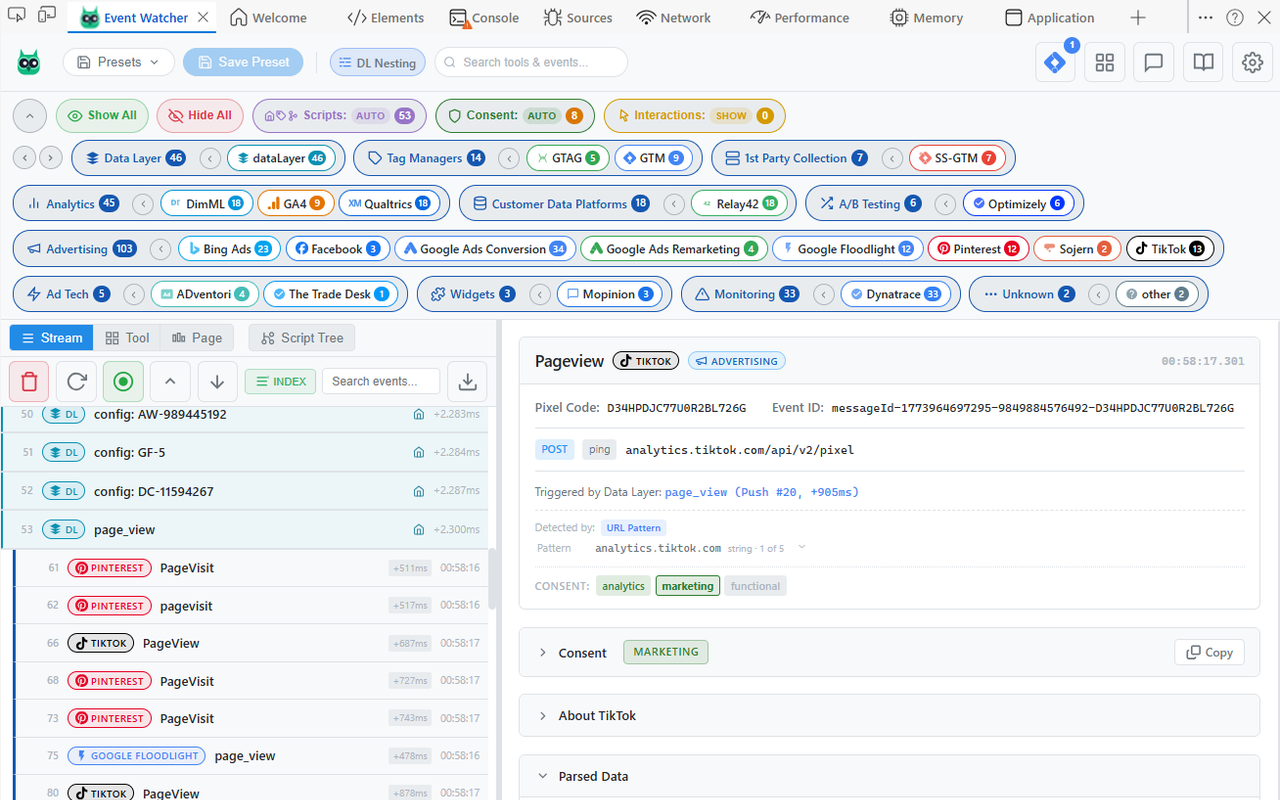Collapse the Advertising group arrow
Image resolution: width=1280 pixels, height=800 pixels.
pos(160,249)
